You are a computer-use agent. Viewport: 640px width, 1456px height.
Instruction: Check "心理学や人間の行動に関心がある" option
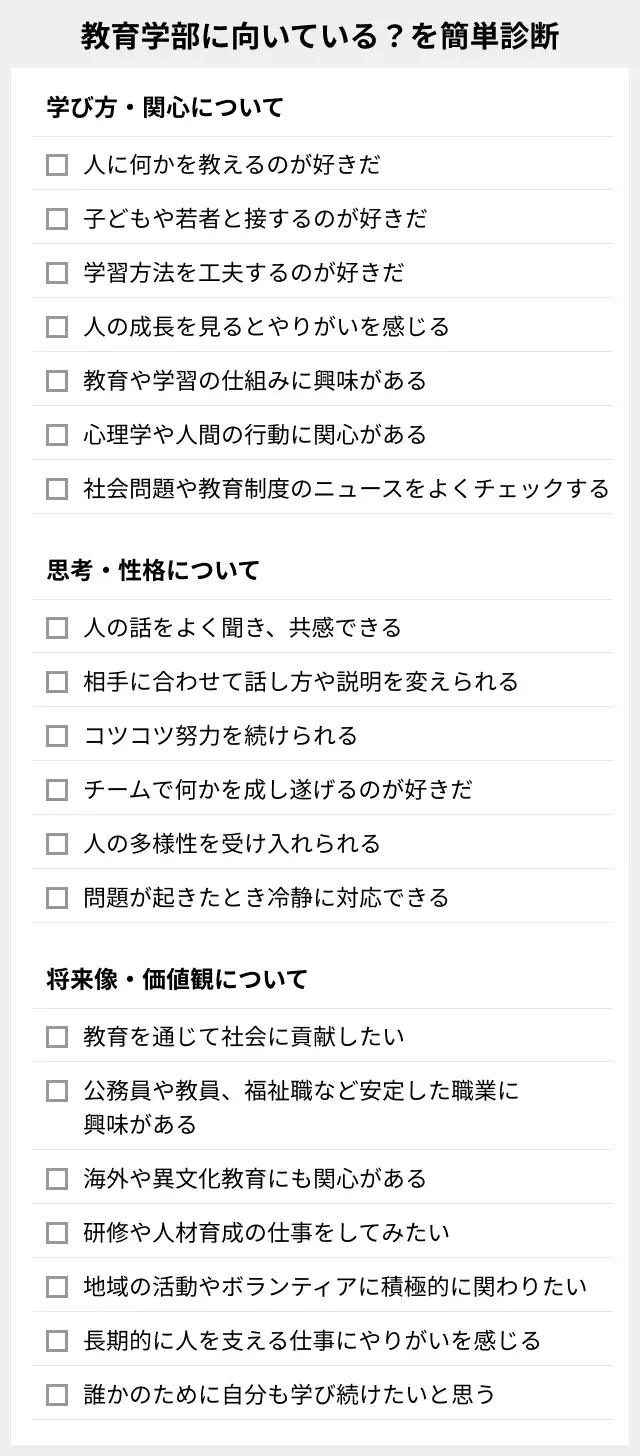point(57,435)
